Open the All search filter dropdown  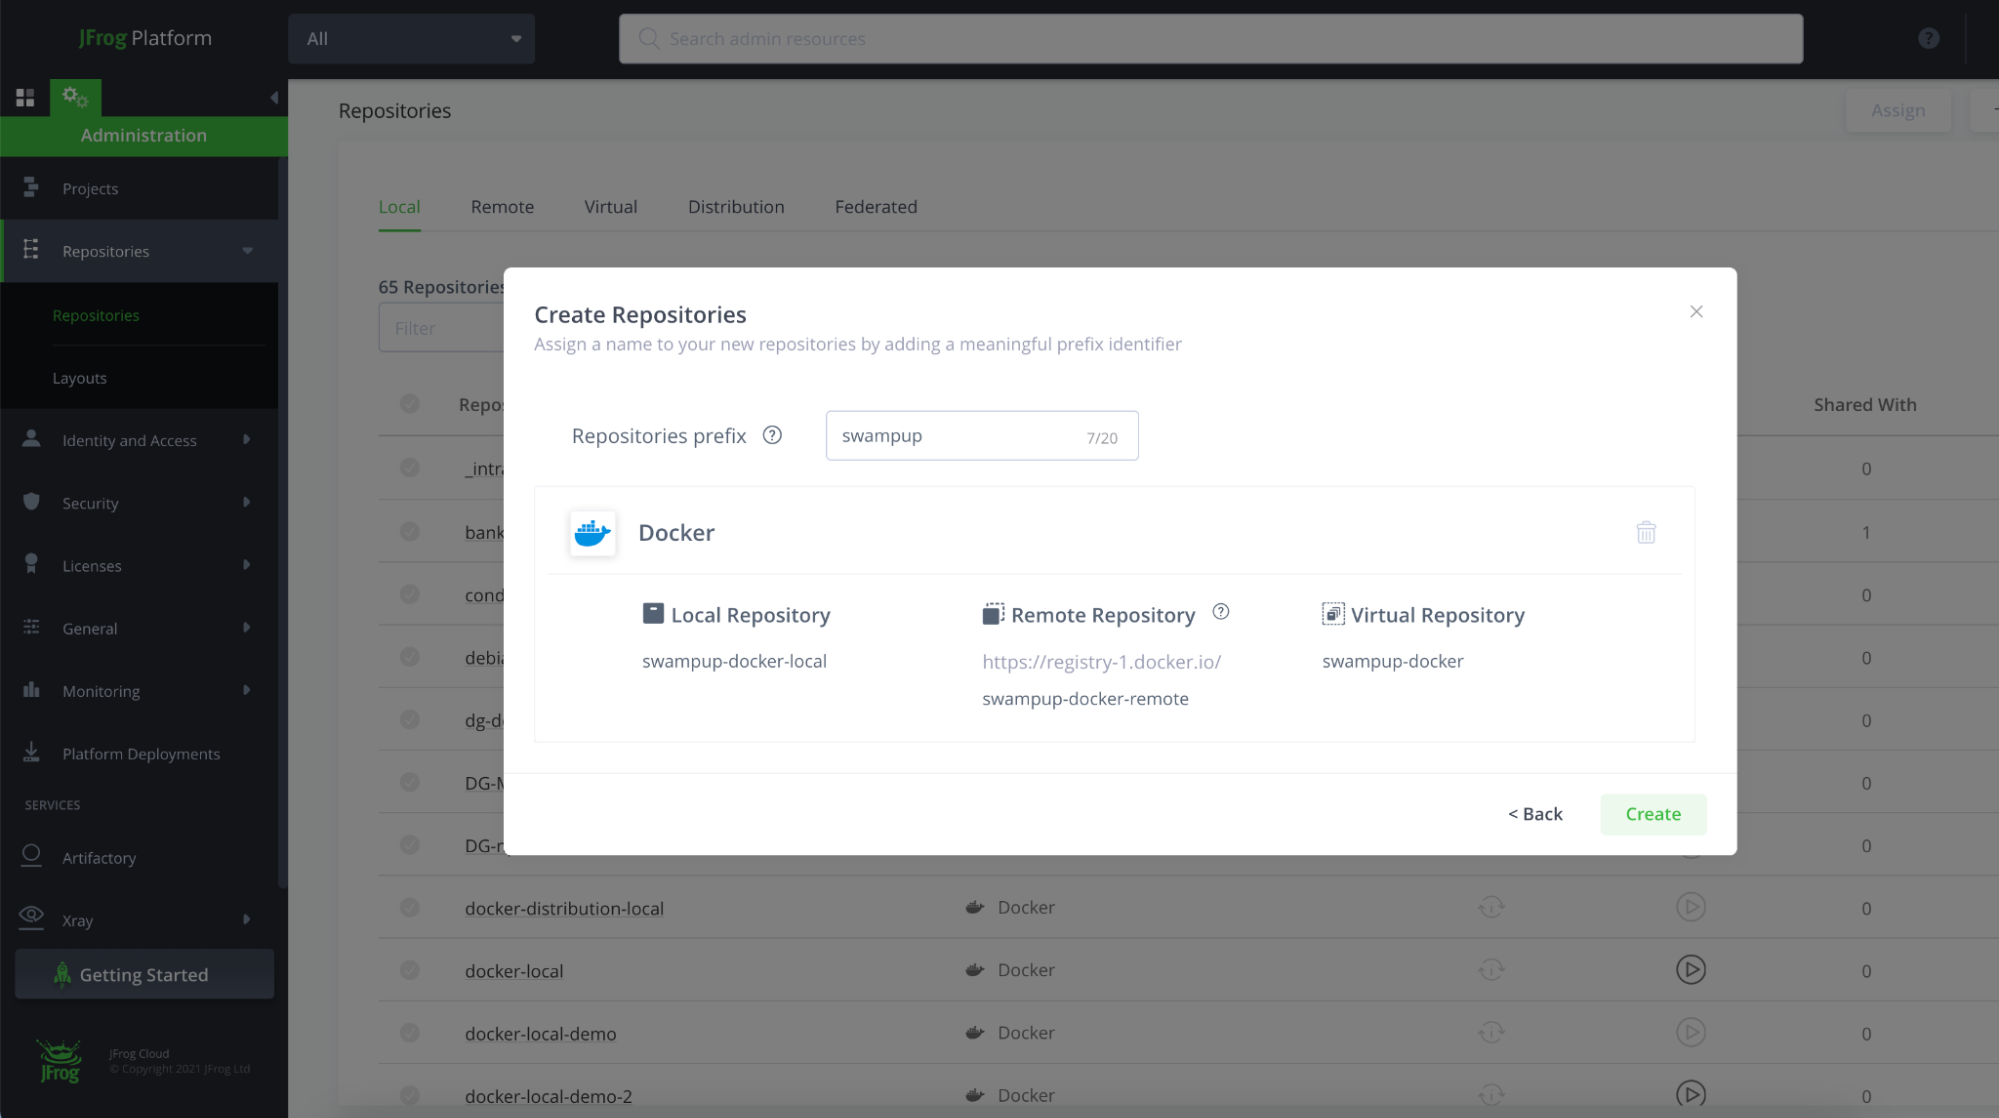click(412, 38)
